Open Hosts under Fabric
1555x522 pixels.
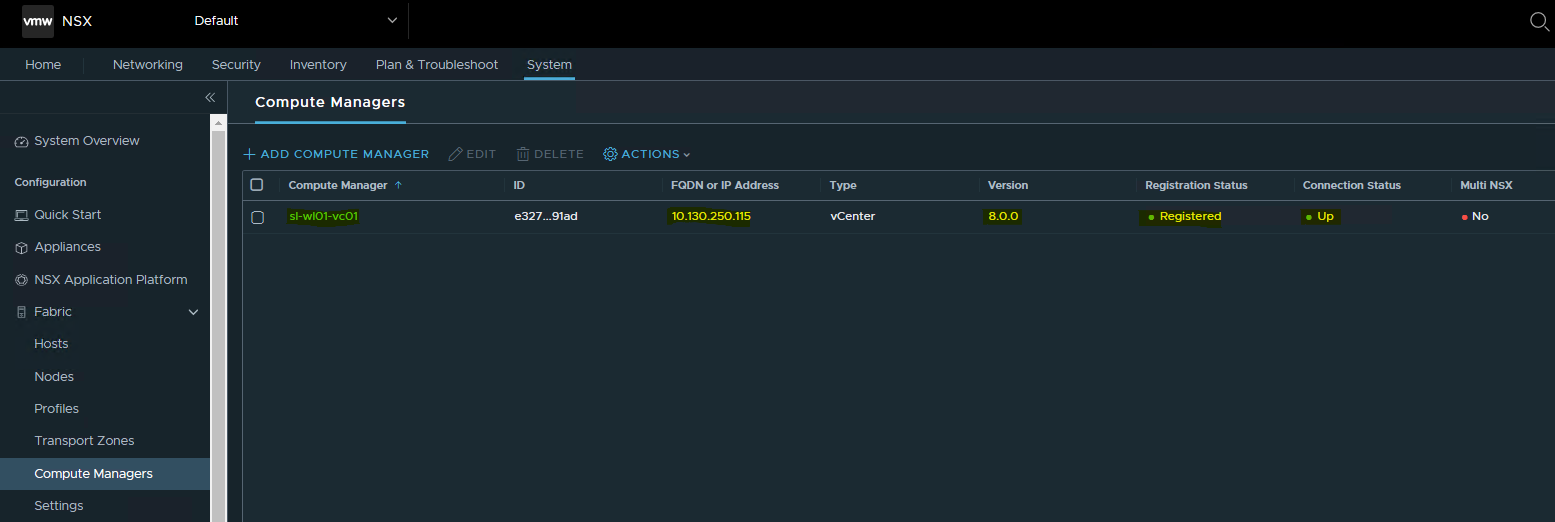point(51,343)
